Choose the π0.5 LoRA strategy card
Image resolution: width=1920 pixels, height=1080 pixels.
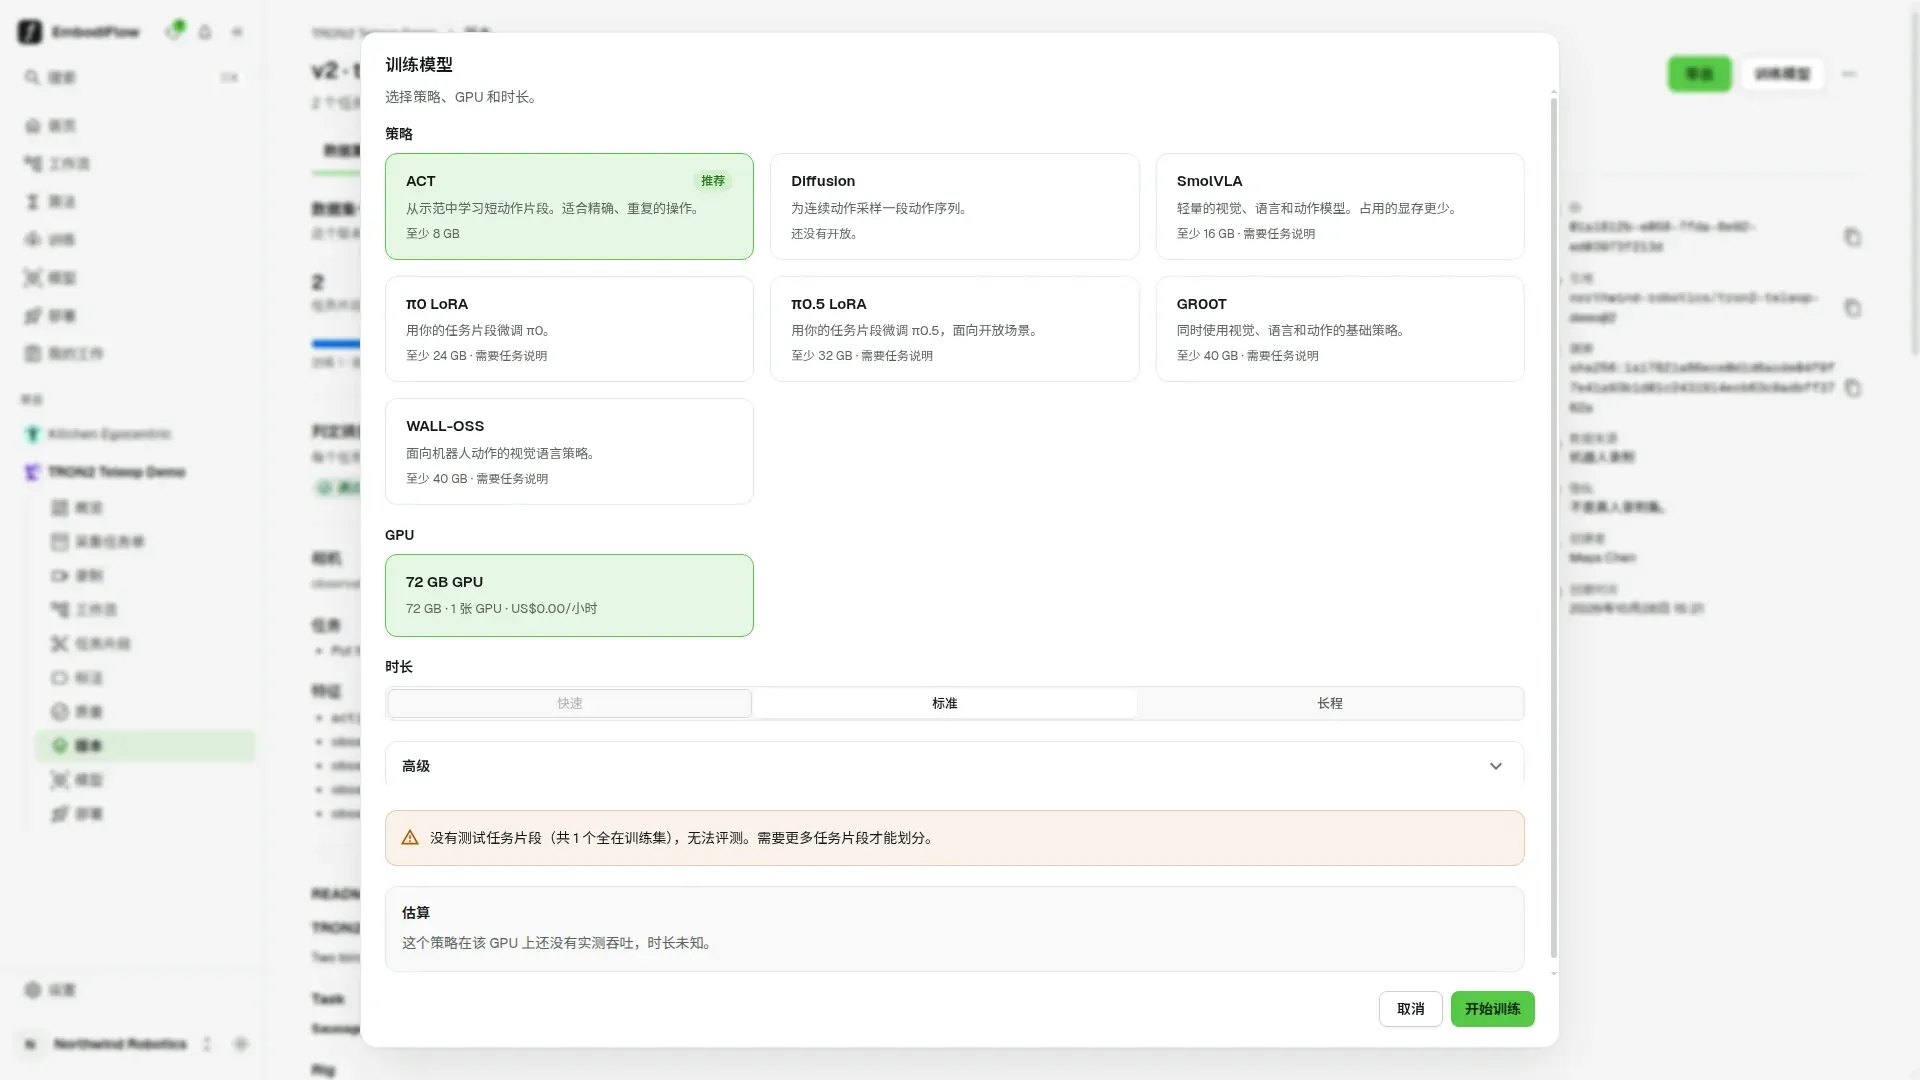[954, 329]
